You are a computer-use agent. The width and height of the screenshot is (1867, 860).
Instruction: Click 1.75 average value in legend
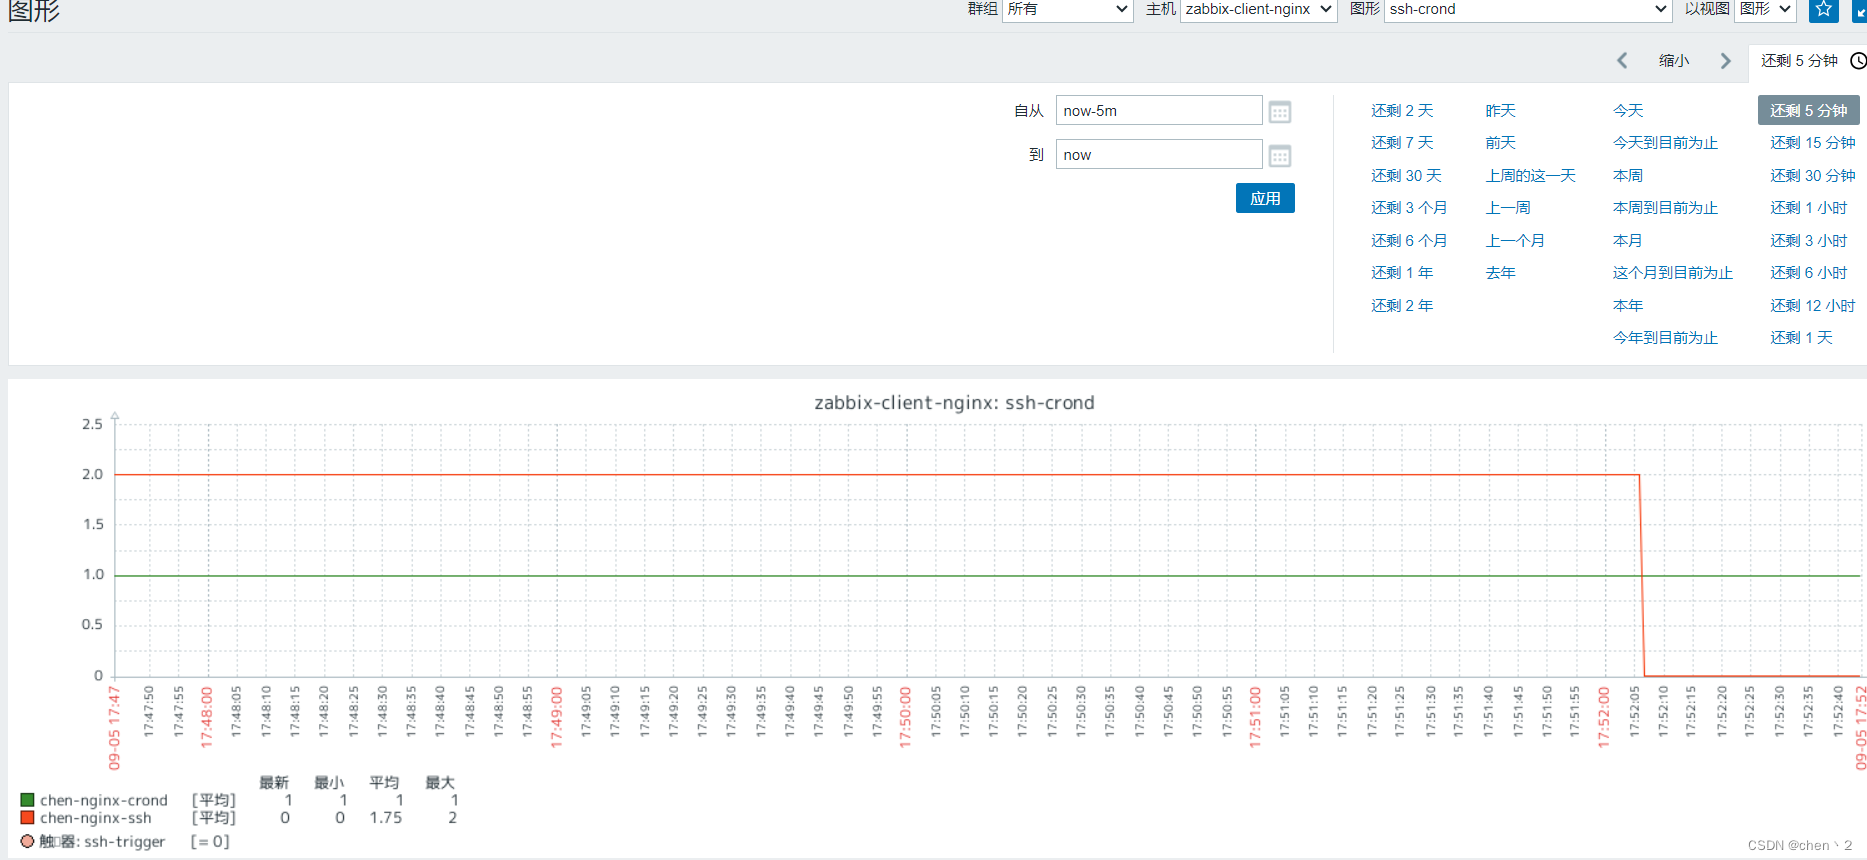(385, 818)
